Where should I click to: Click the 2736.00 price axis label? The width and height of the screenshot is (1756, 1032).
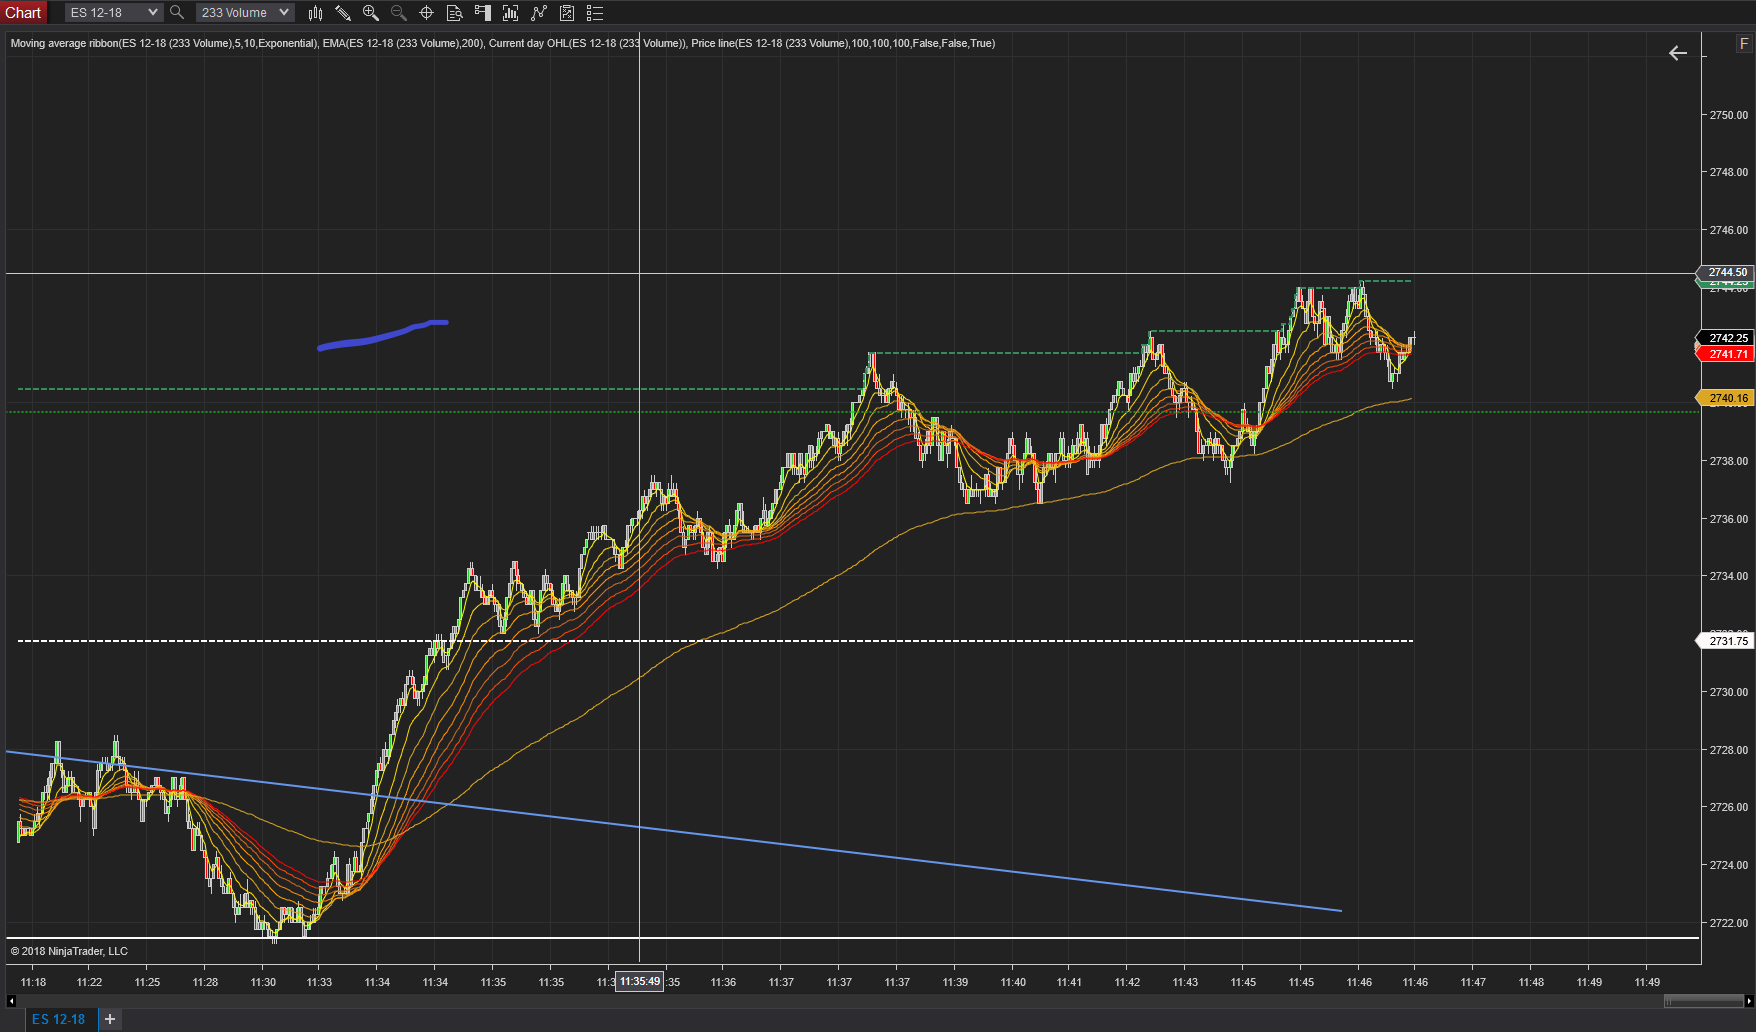1729,519
